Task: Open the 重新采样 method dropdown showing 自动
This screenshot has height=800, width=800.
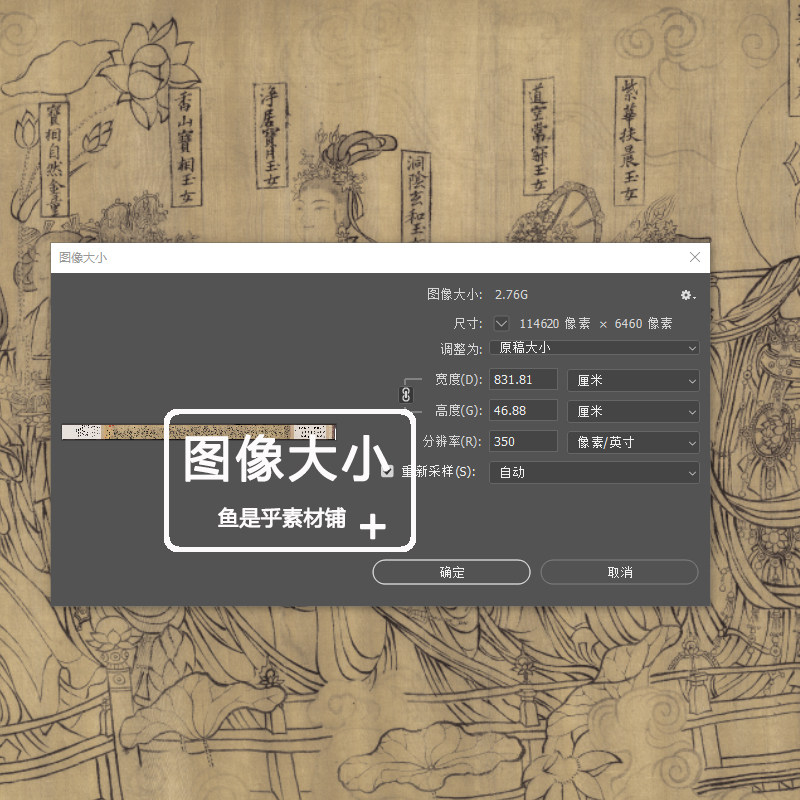Action: [593, 472]
